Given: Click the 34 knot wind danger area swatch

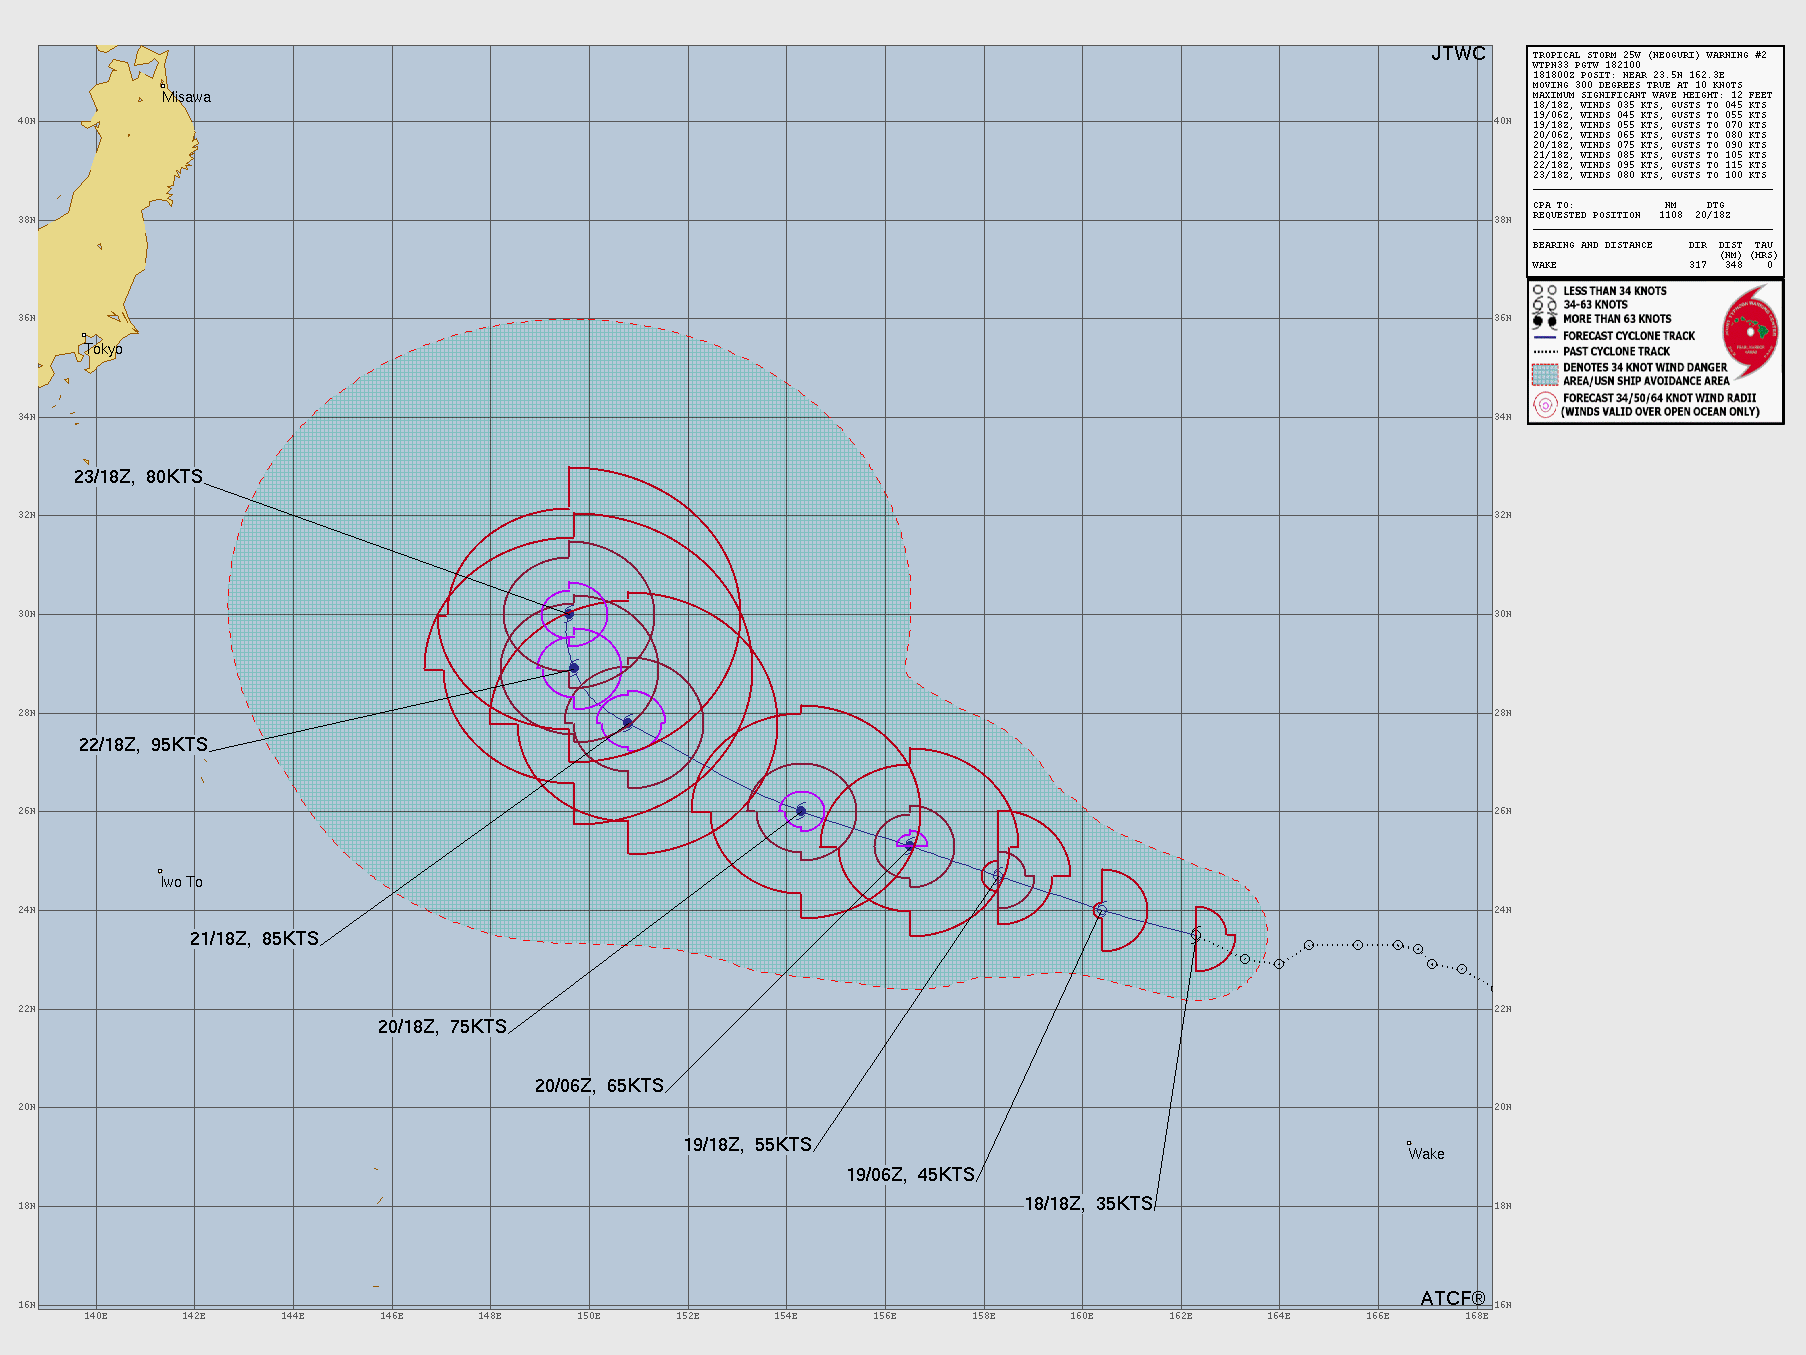Looking at the screenshot, I should (1545, 374).
